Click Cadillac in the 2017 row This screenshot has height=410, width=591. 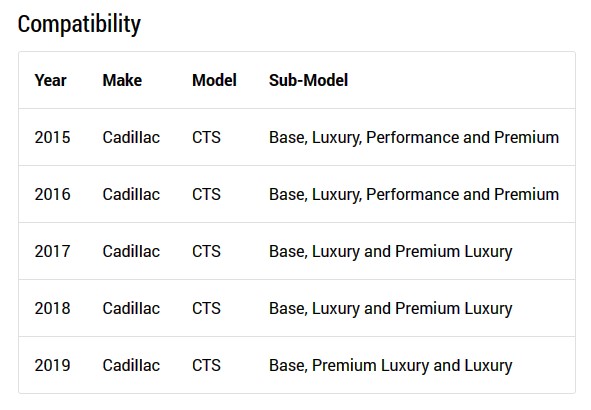pyautogui.click(x=131, y=251)
